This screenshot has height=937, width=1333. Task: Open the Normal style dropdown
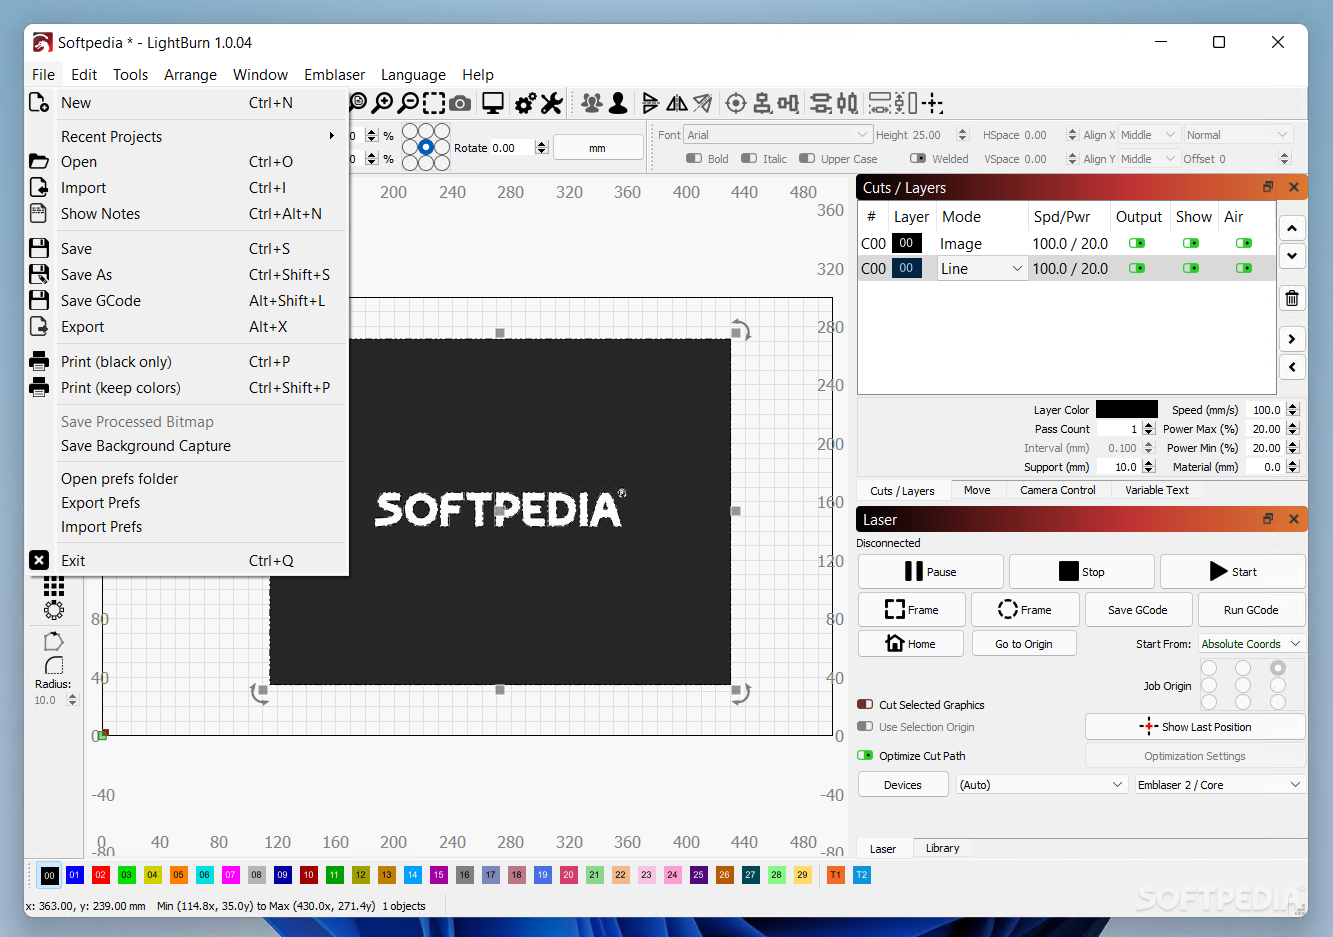tap(1238, 135)
